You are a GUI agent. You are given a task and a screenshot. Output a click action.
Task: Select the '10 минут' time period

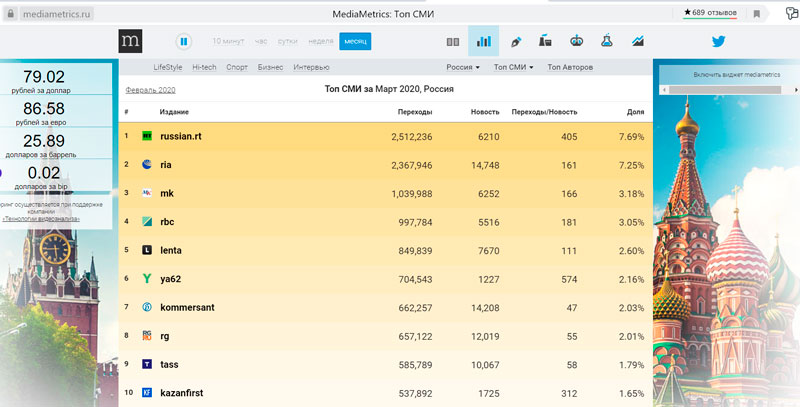[x=229, y=42]
